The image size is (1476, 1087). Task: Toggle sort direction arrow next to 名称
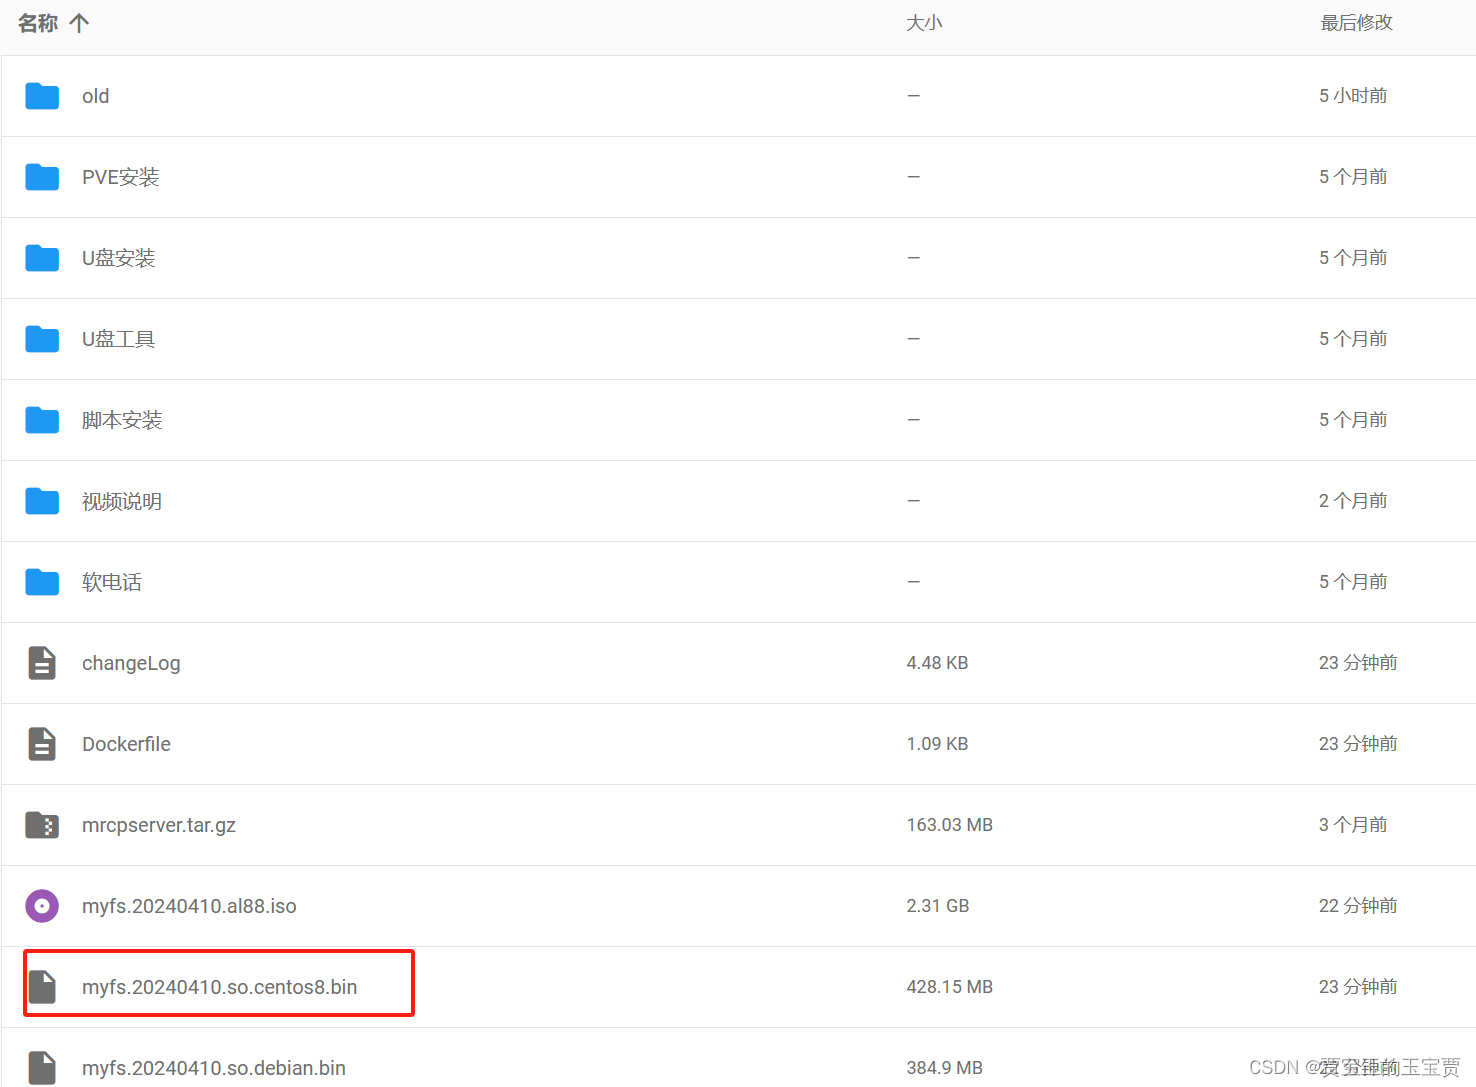[x=80, y=23]
